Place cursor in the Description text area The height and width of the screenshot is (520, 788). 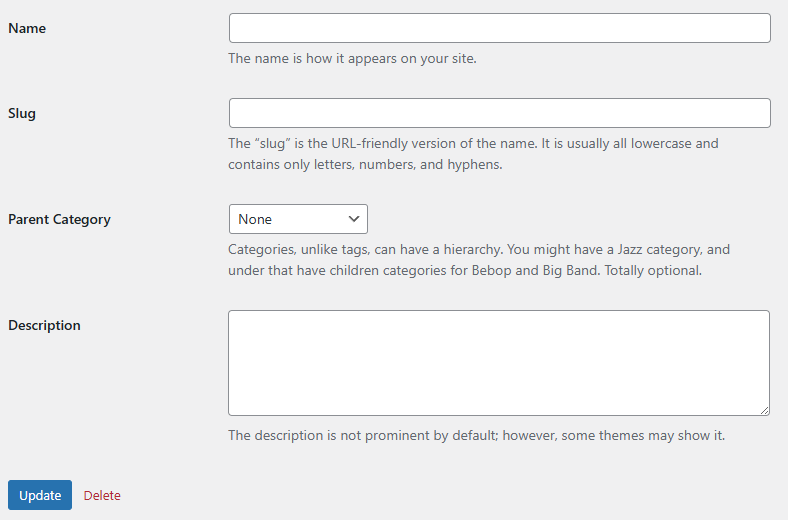(498, 362)
